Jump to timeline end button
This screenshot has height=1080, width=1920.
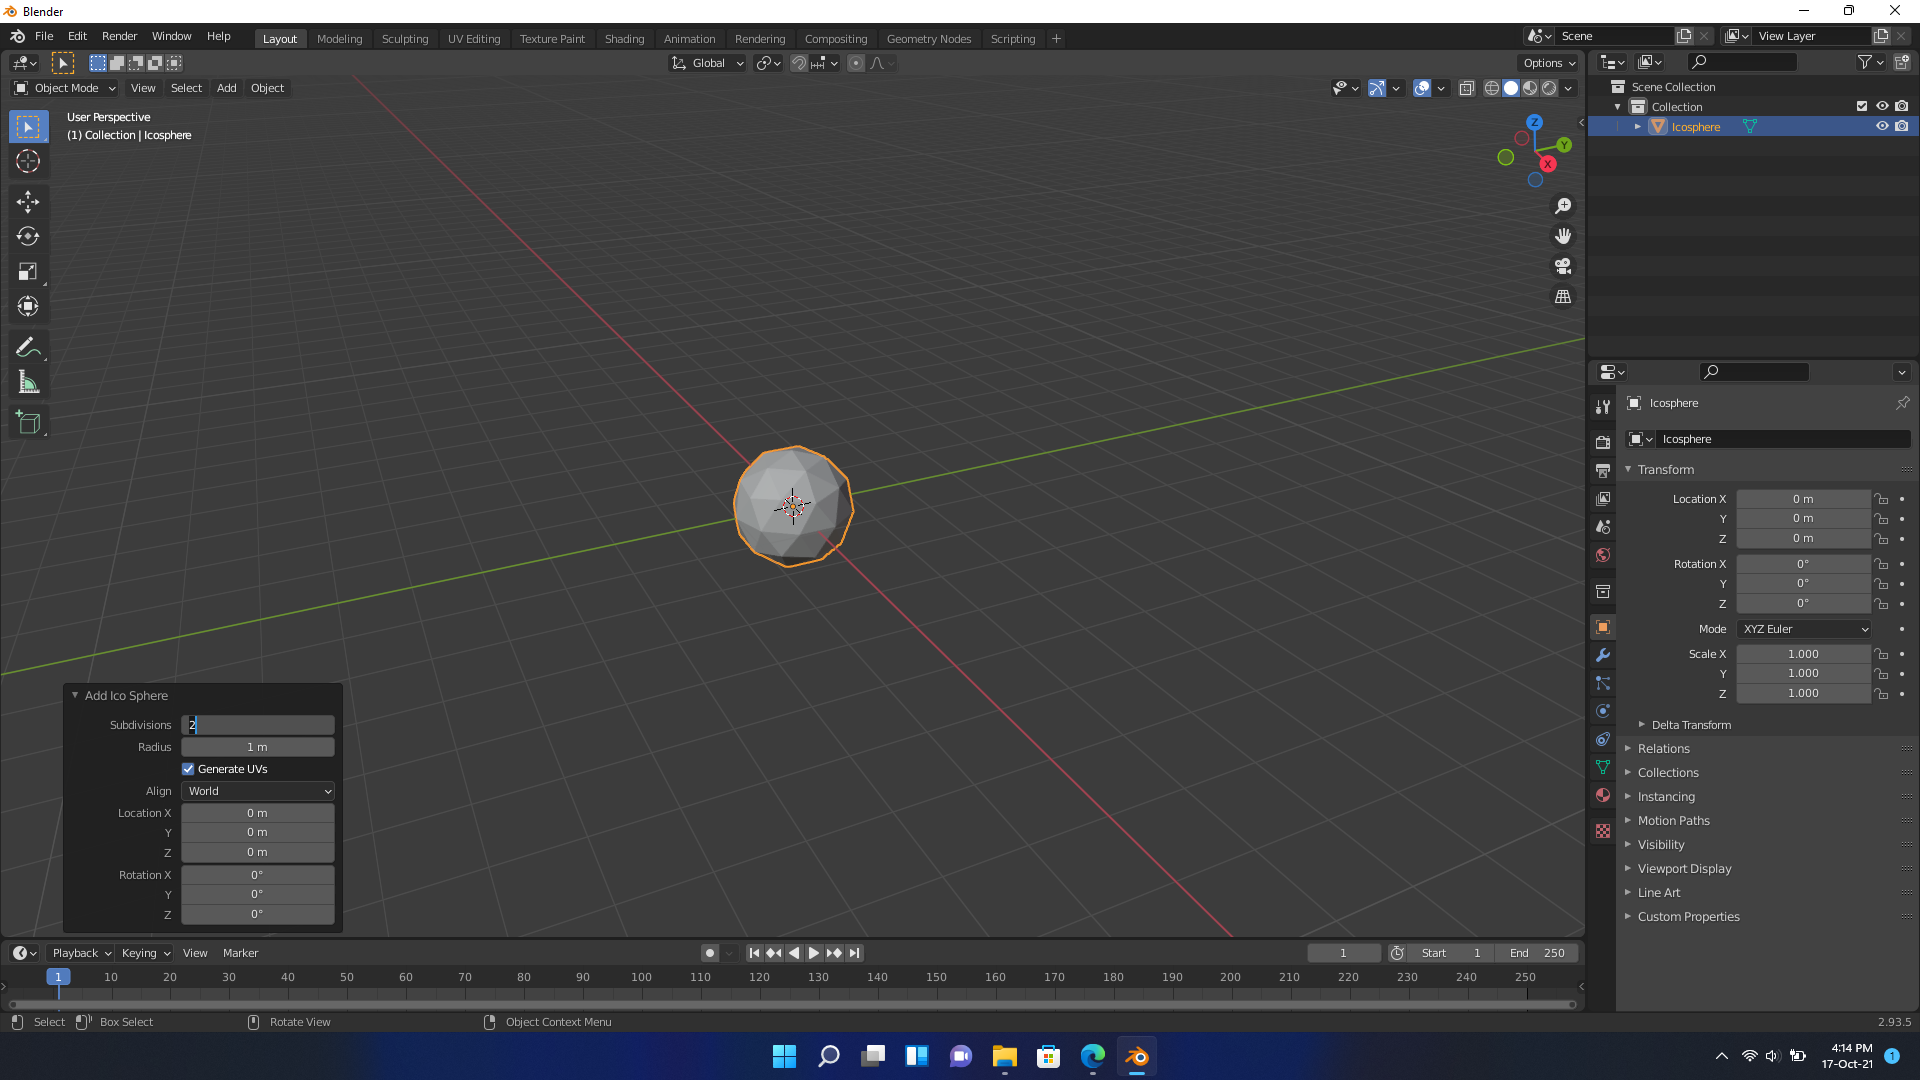tap(854, 953)
